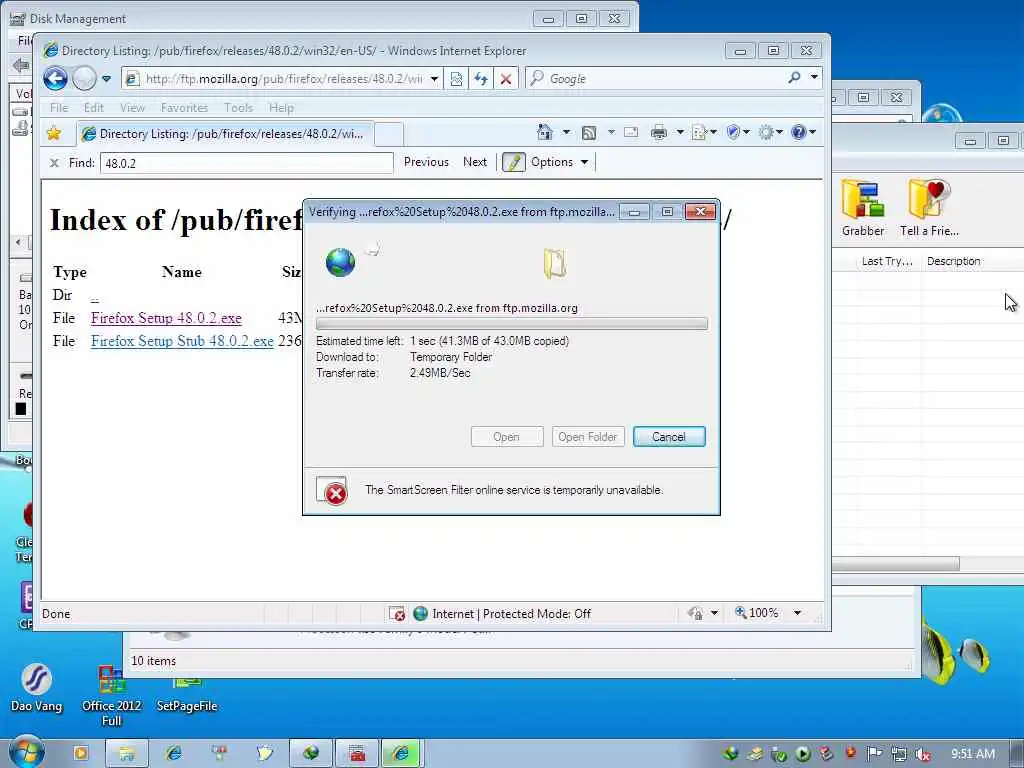Expand the address bar URL history dropdown
The image size is (1024, 768).
tap(434, 79)
